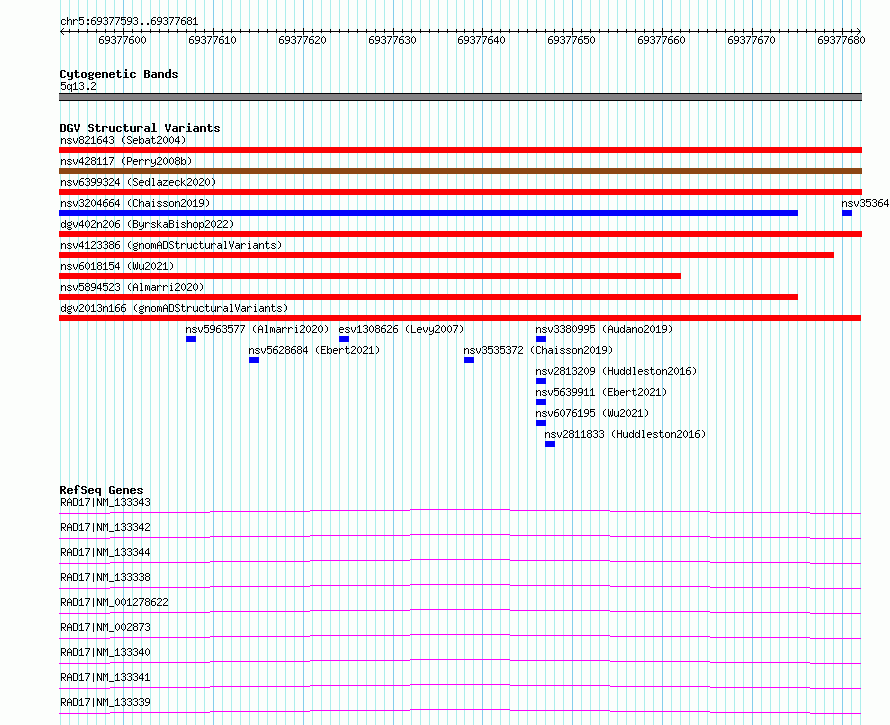The image size is (890, 725).
Task: Select the blue nsv5639911 (Ebert2021) marker
Action: [x=541, y=402]
